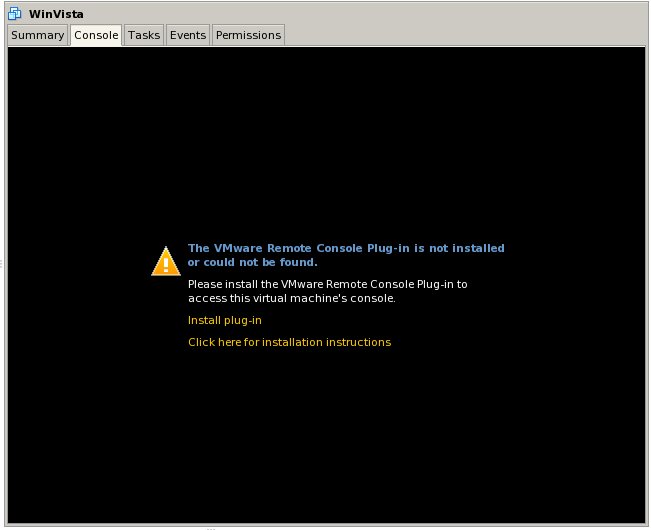651x530 pixels.
Task: Click the WinVista virtual machine icon
Action: tap(15, 14)
